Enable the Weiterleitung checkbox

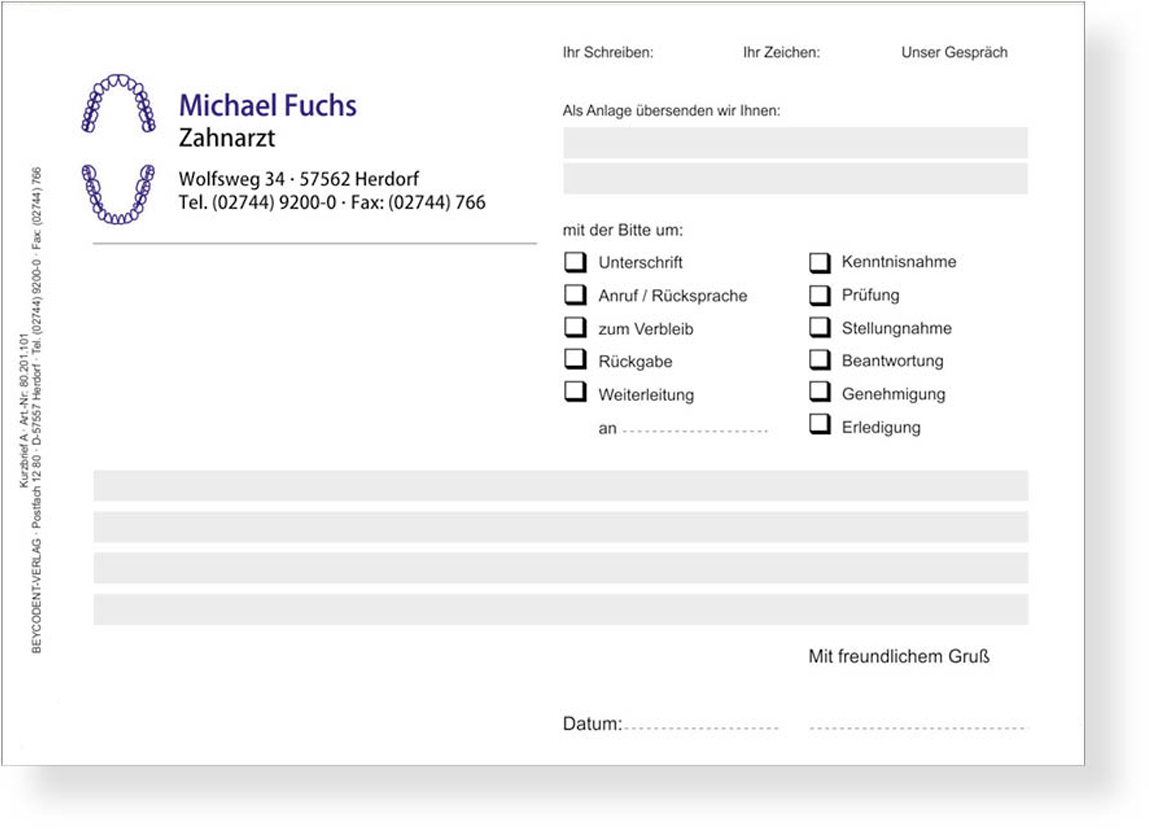coord(575,393)
